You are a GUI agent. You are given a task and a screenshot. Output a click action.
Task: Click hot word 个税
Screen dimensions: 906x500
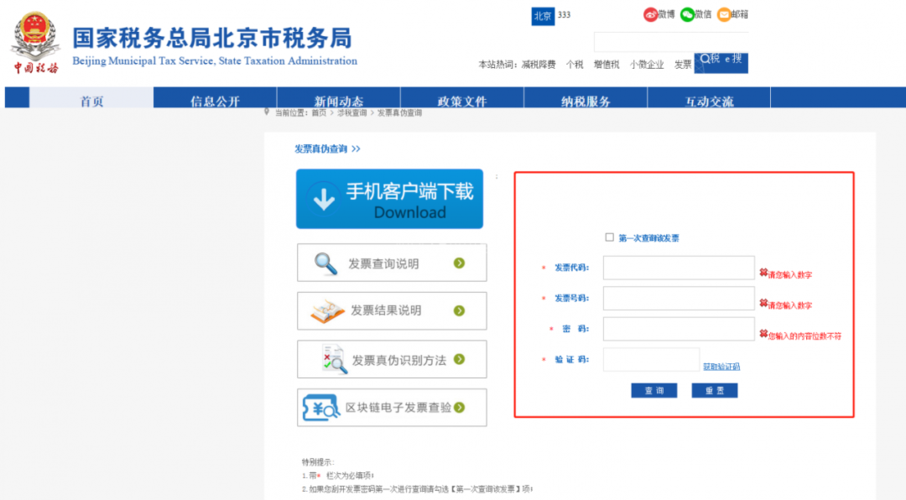pyautogui.click(x=574, y=65)
